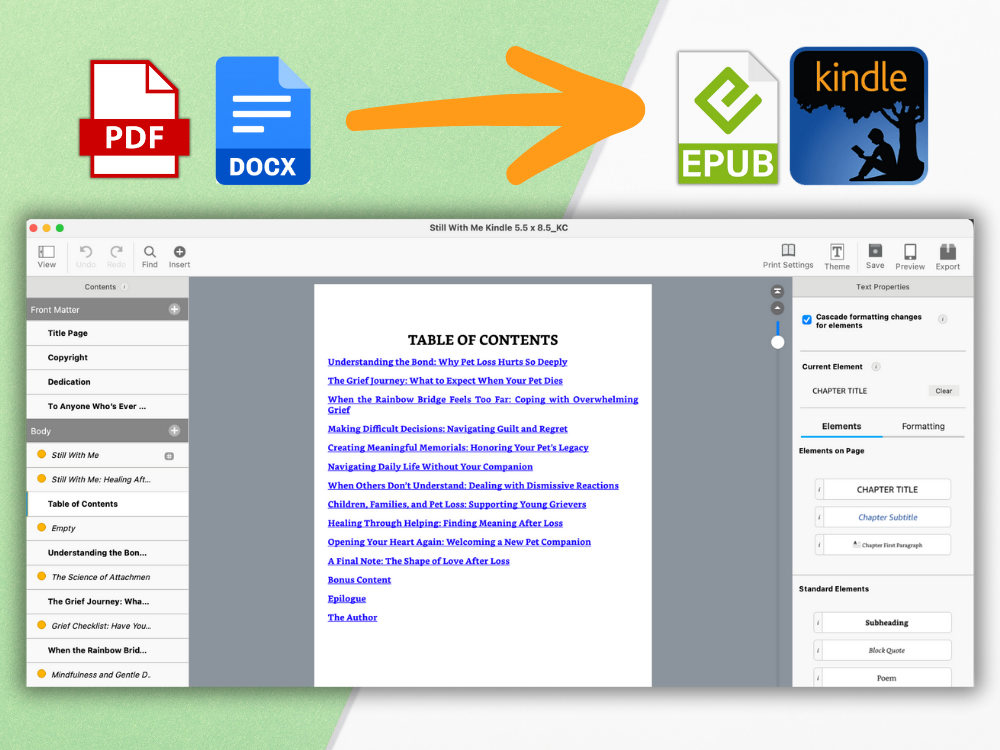Follow 'Understanding the Bond' contents link
Viewport: 1000px width, 750px height.
click(447, 362)
